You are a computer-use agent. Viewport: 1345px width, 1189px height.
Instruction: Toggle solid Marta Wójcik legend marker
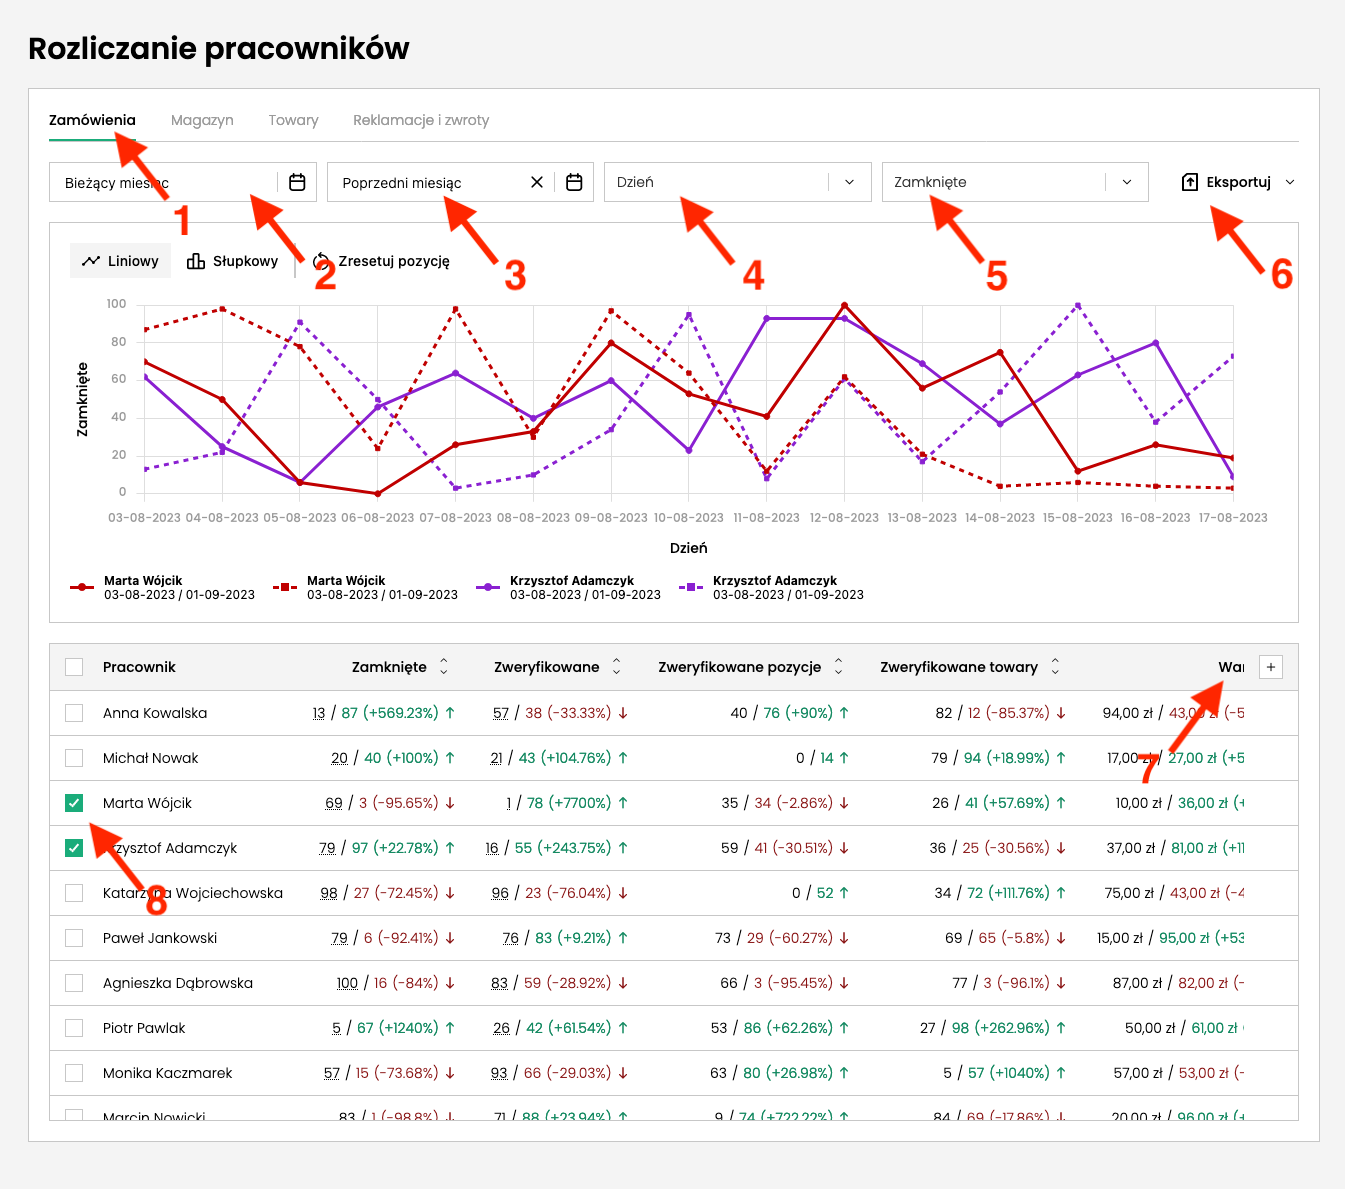(x=82, y=587)
